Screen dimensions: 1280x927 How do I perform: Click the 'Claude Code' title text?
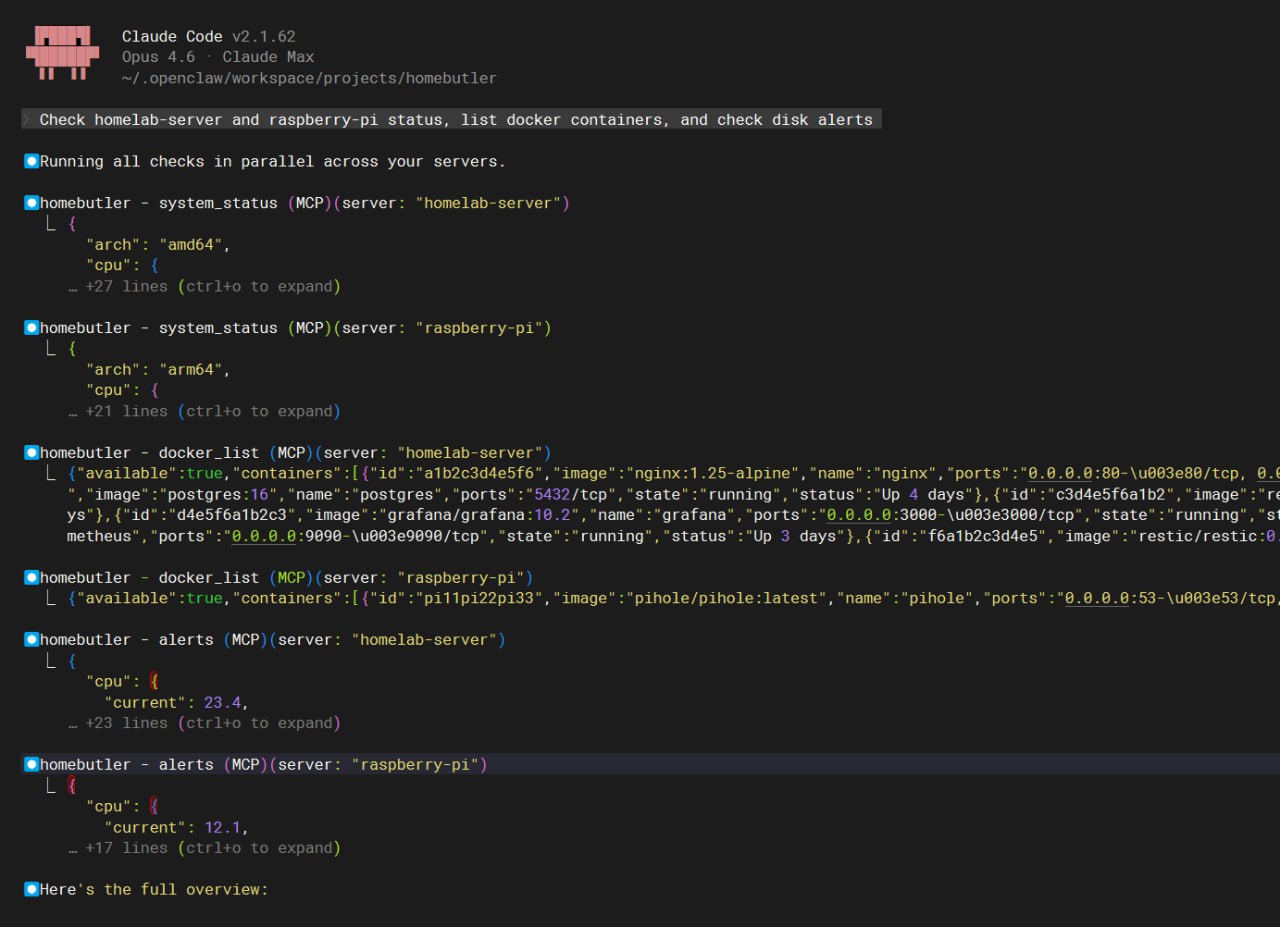(172, 37)
